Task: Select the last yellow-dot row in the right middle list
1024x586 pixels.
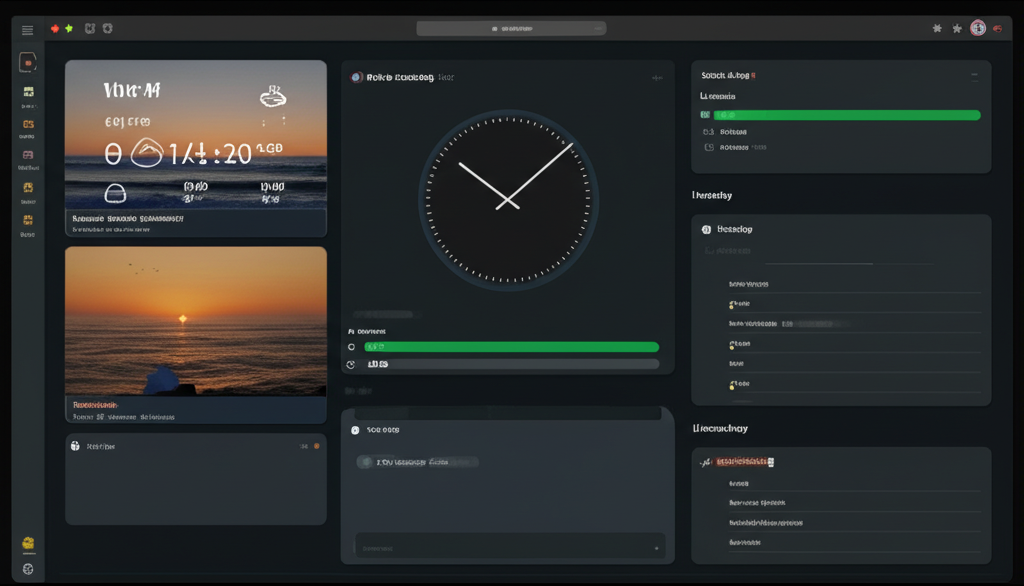Action: 855,384
